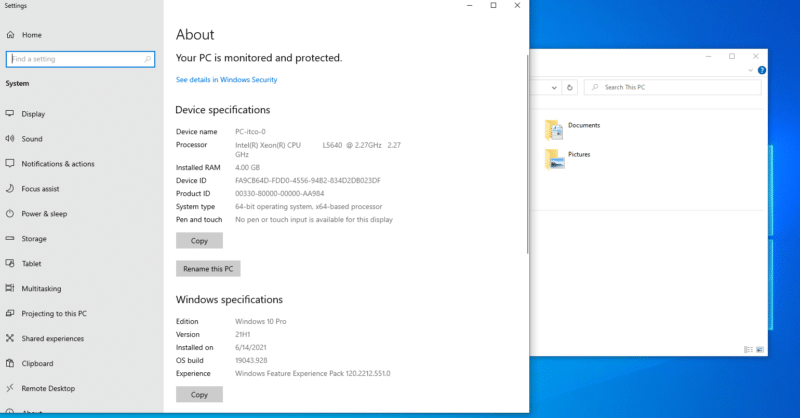The width and height of the screenshot is (800, 418).
Task: Select Multitasking in the sidebar
Action: pos(41,289)
